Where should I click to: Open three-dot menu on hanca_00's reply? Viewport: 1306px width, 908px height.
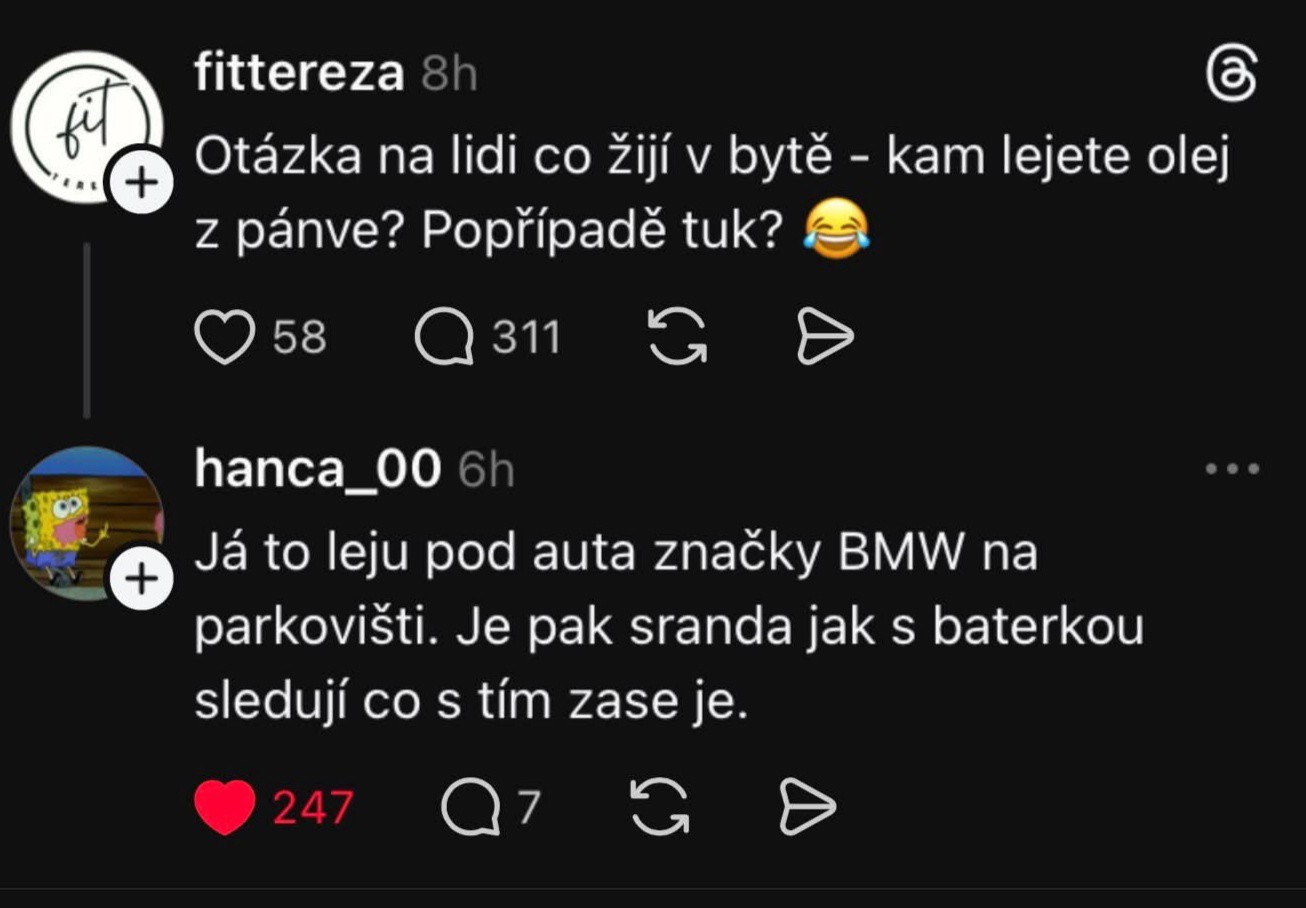tap(1232, 468)
